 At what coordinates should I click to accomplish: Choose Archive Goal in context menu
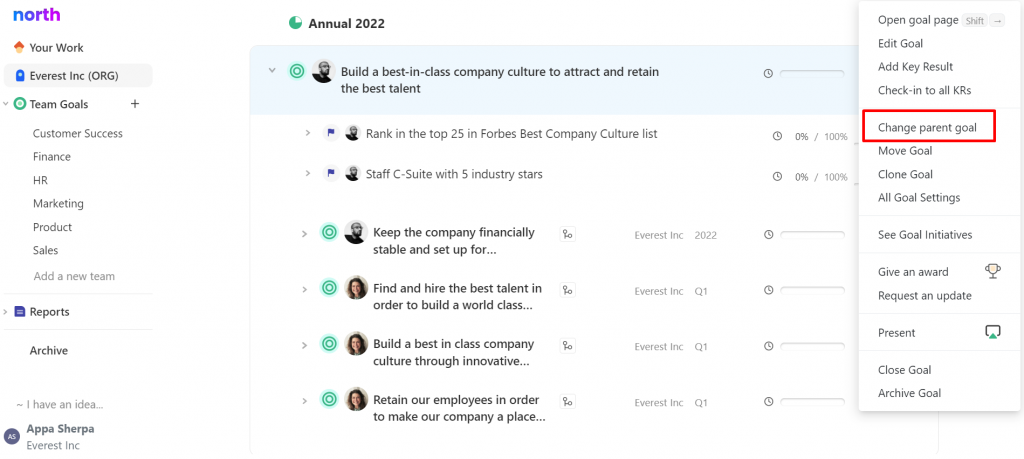pos(909,393)
